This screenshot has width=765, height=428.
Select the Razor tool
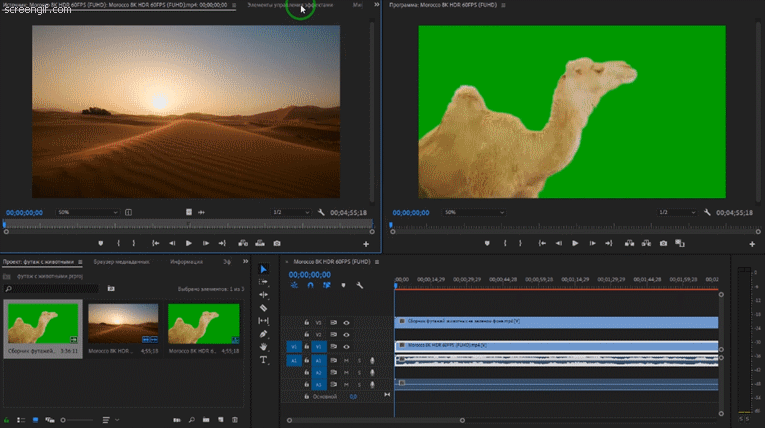tap(263, 308)
